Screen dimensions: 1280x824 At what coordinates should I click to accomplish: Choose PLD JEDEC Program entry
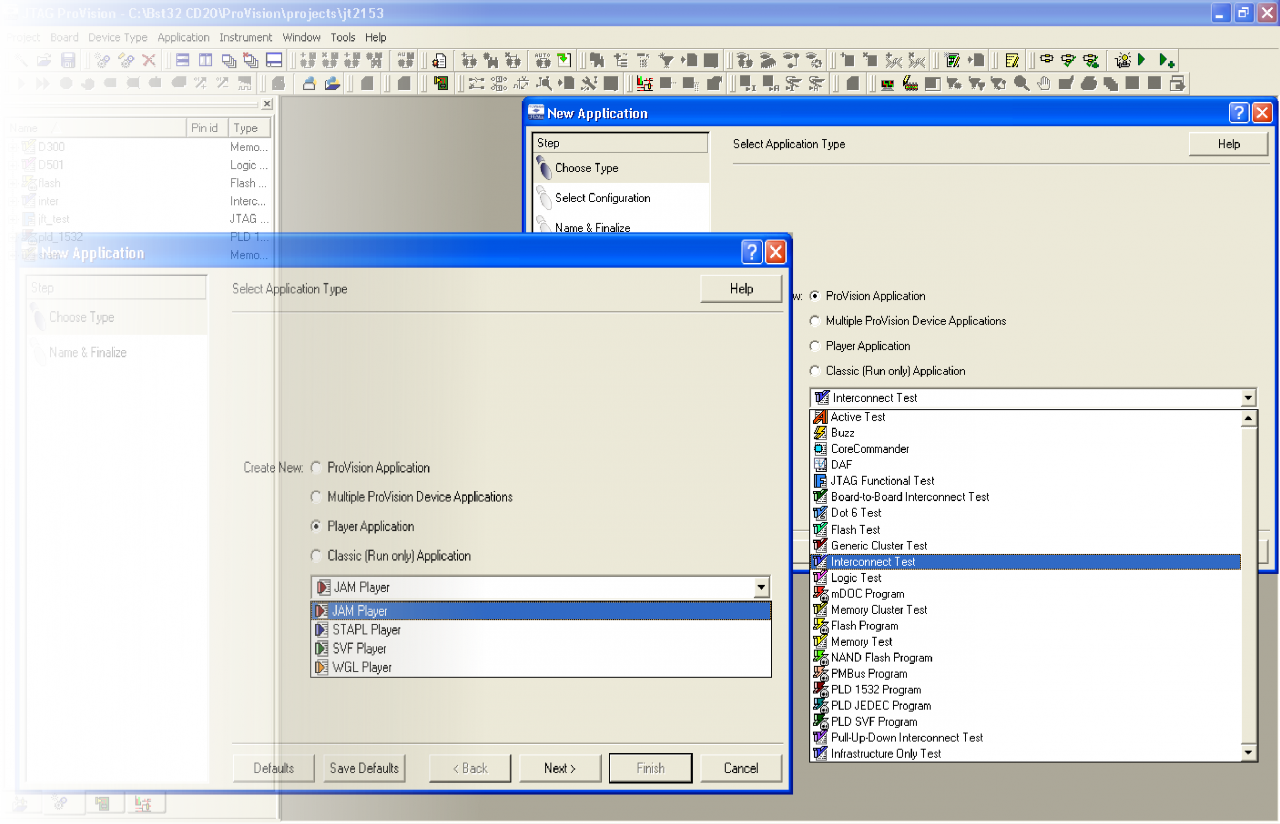coord(1025,706)
